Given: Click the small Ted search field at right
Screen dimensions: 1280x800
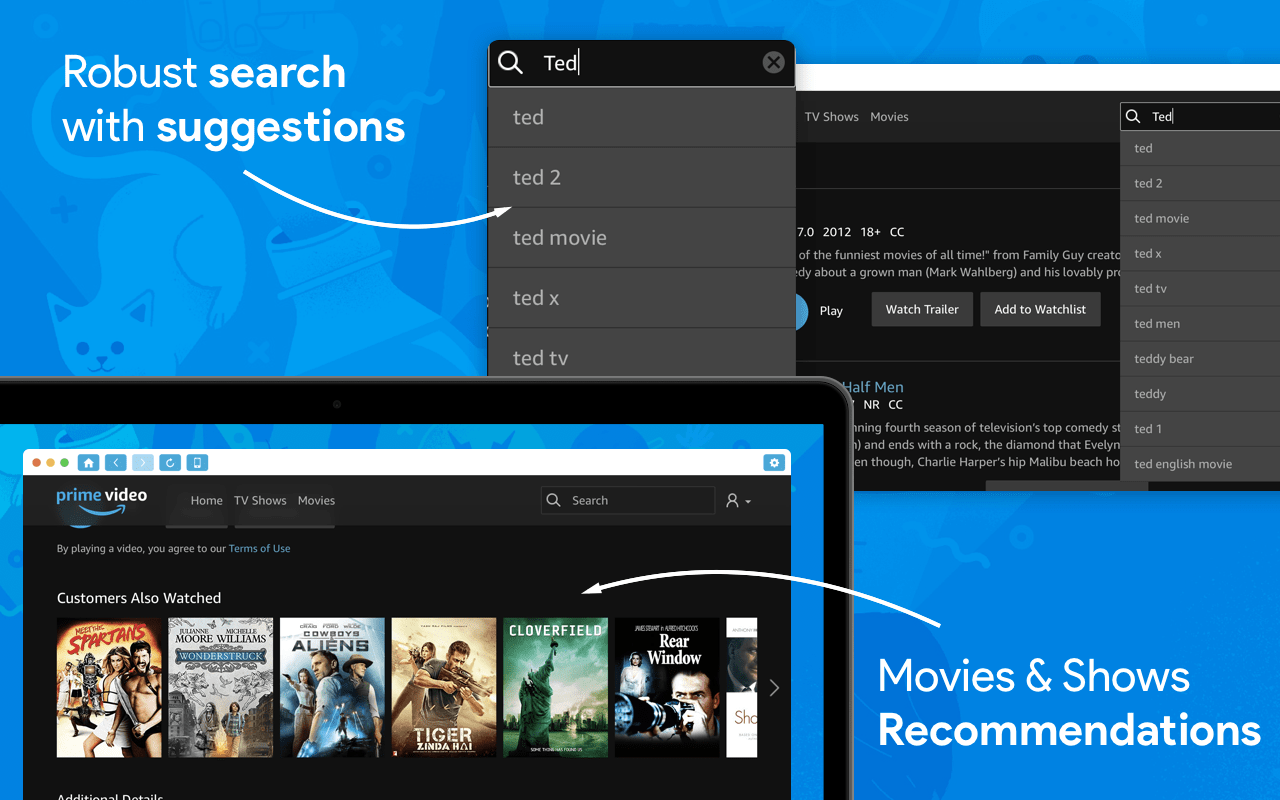Looking at the screenshot, I should click(1200, 116).
